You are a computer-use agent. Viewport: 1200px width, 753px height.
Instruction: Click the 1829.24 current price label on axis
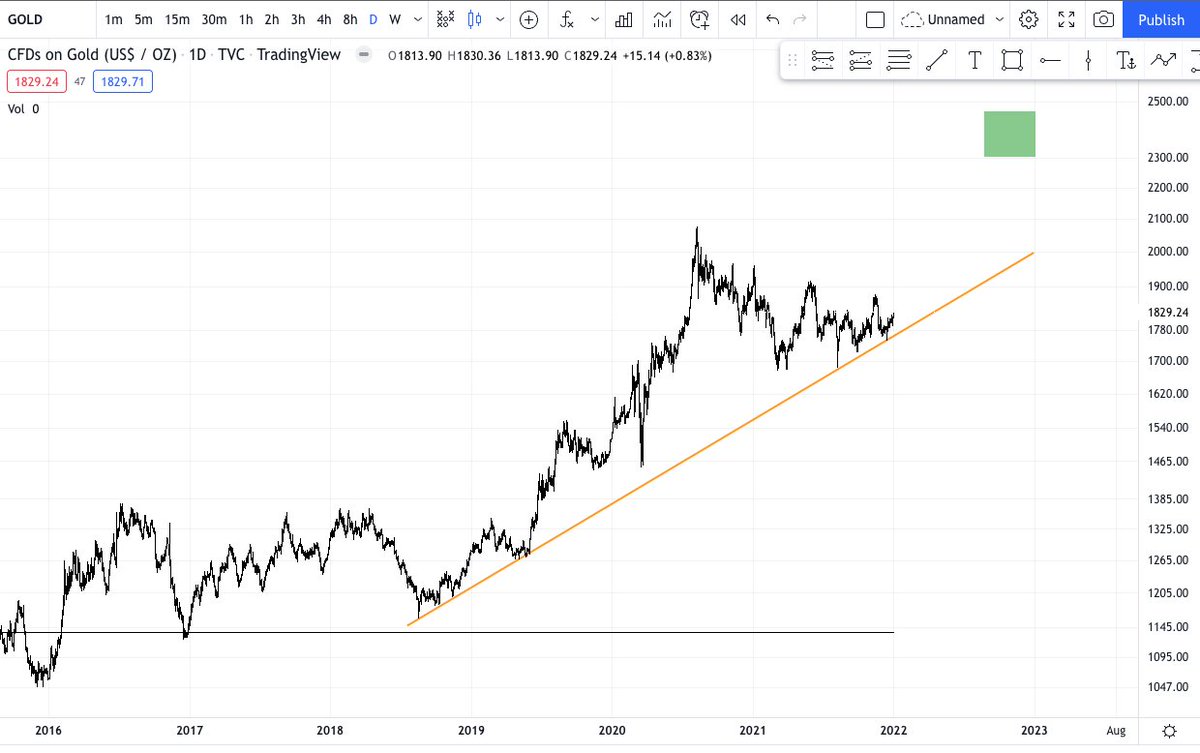1169,312
